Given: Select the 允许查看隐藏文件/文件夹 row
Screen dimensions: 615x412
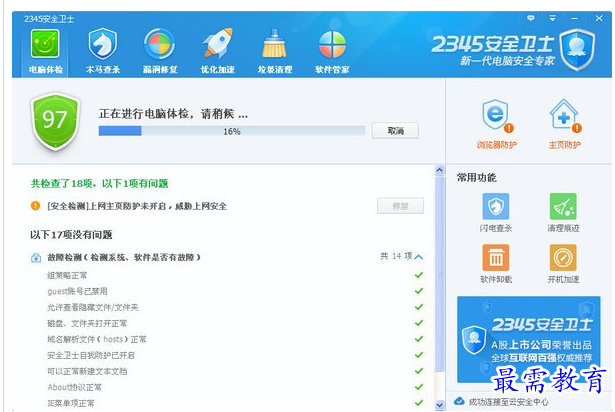Looking at the screenshot, I should pos(235,307).
